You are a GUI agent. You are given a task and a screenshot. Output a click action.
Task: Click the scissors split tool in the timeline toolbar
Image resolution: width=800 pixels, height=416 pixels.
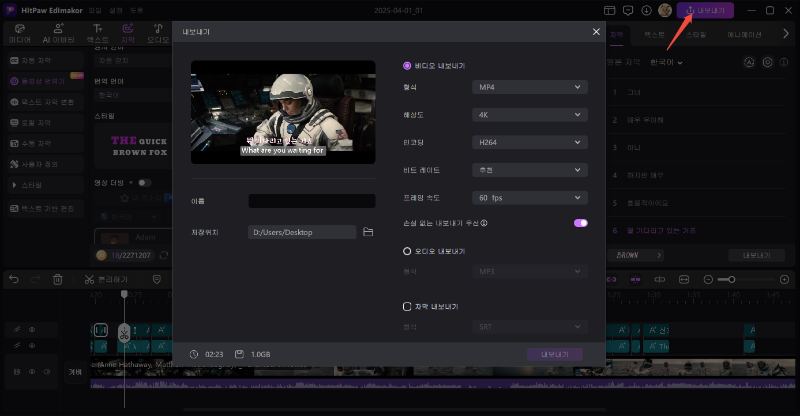[x=89, y=279]
